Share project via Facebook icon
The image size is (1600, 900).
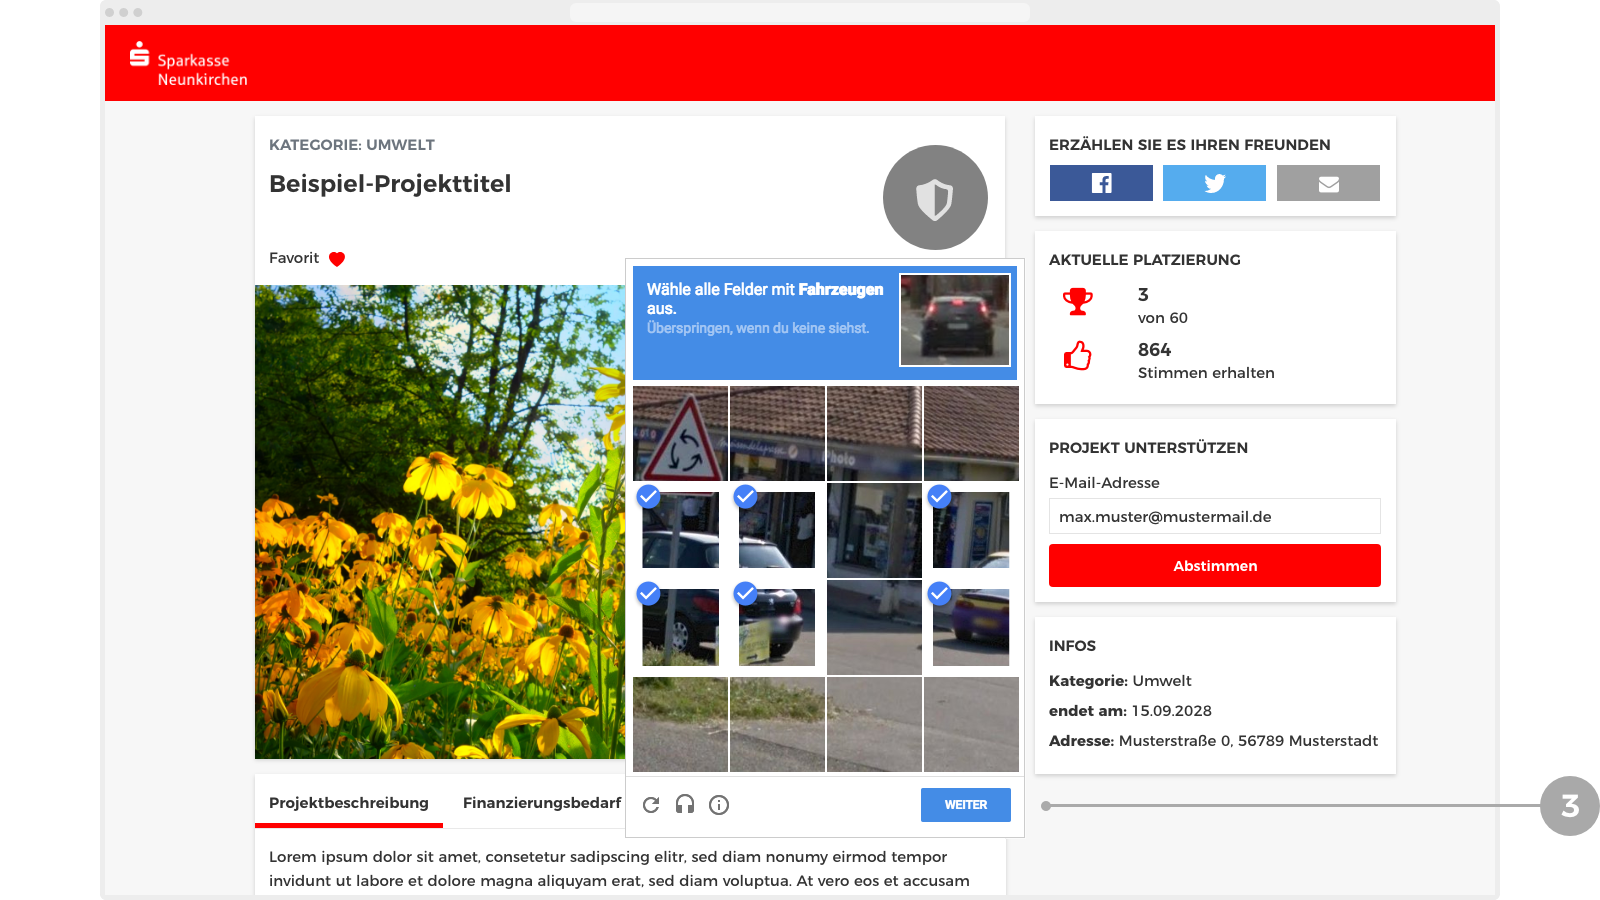(1101, 183)
